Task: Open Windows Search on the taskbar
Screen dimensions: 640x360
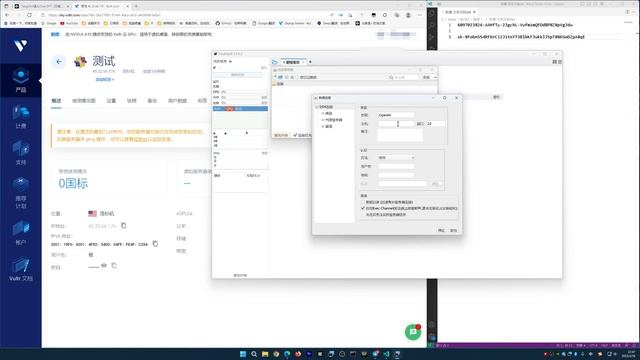Action: coord(254,354)
